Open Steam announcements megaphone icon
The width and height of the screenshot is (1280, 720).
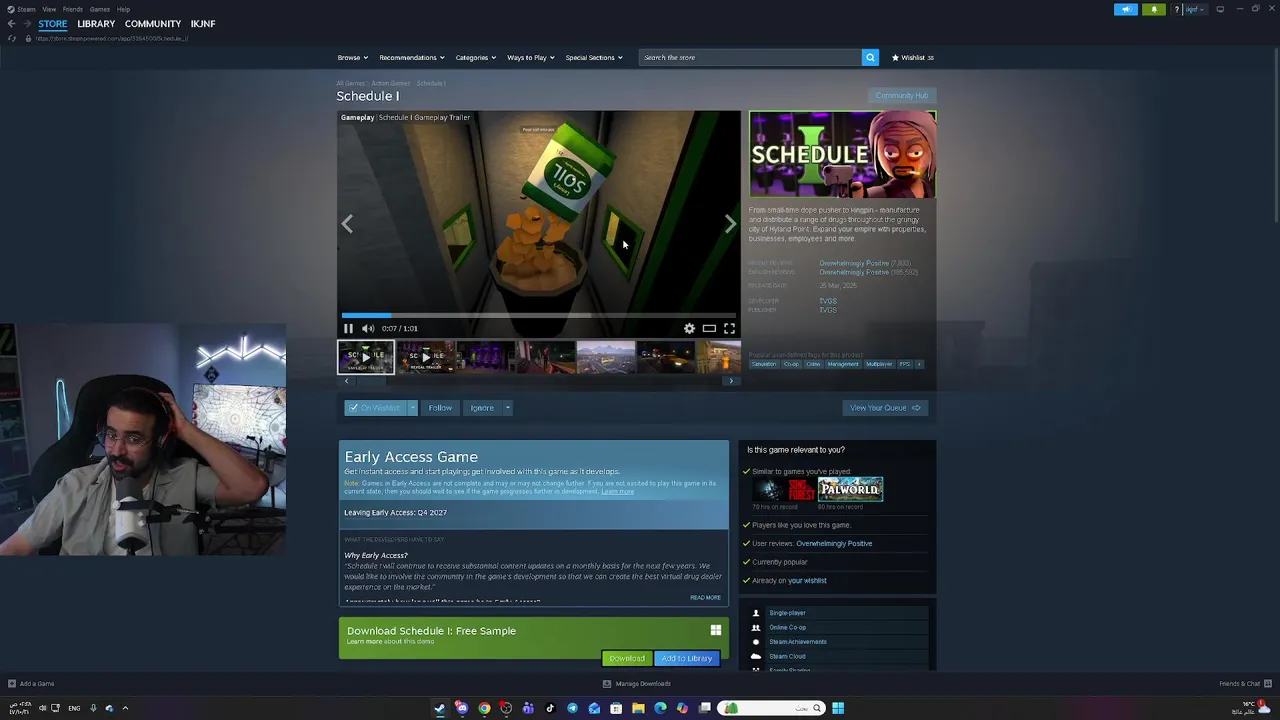[1126, 9]
